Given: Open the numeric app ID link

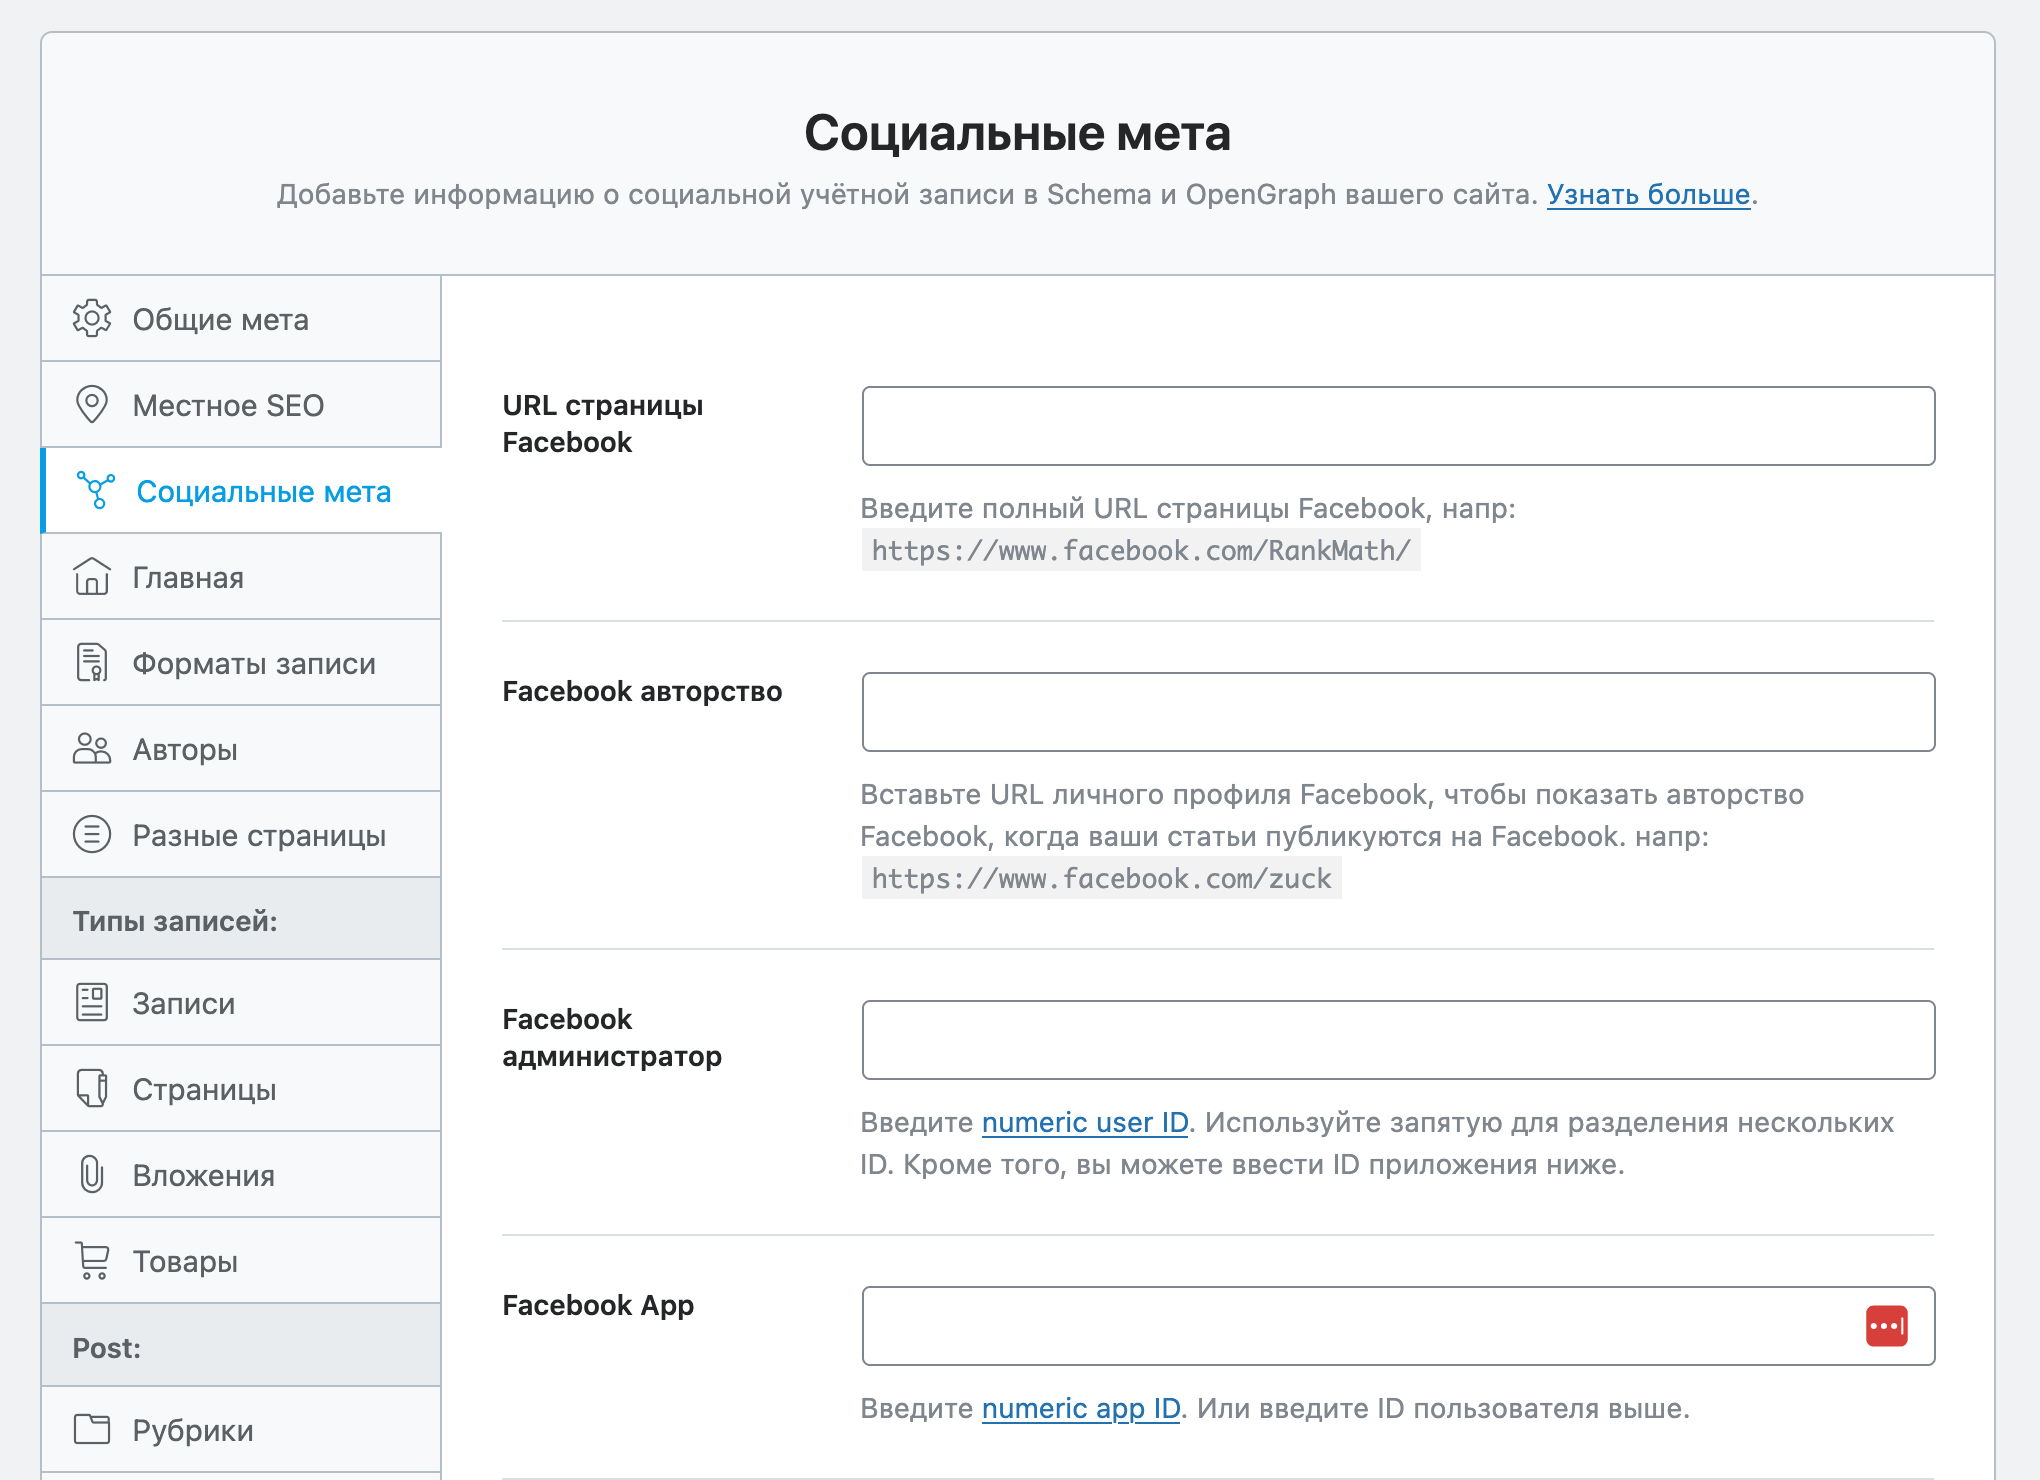Looking at the screenshot, I should [1081, 1409].
